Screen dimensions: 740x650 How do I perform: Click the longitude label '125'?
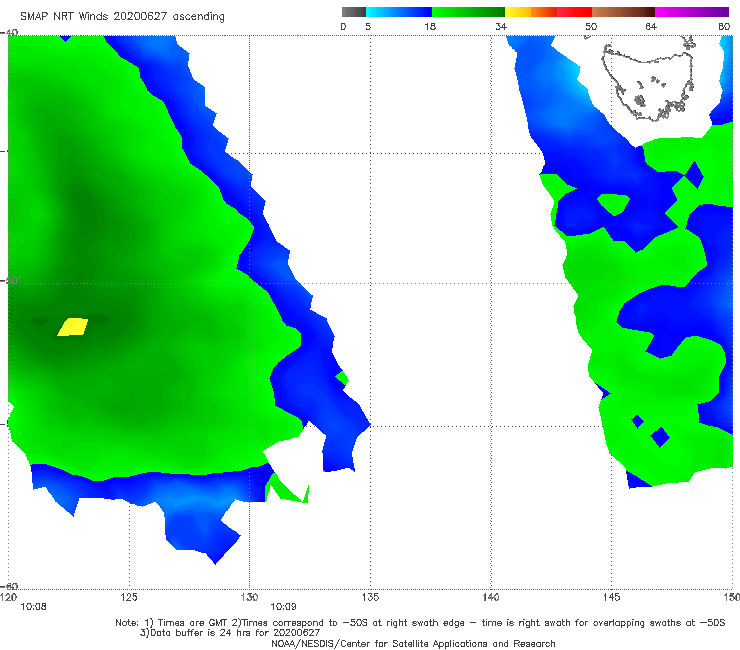(x=129, y=597)
